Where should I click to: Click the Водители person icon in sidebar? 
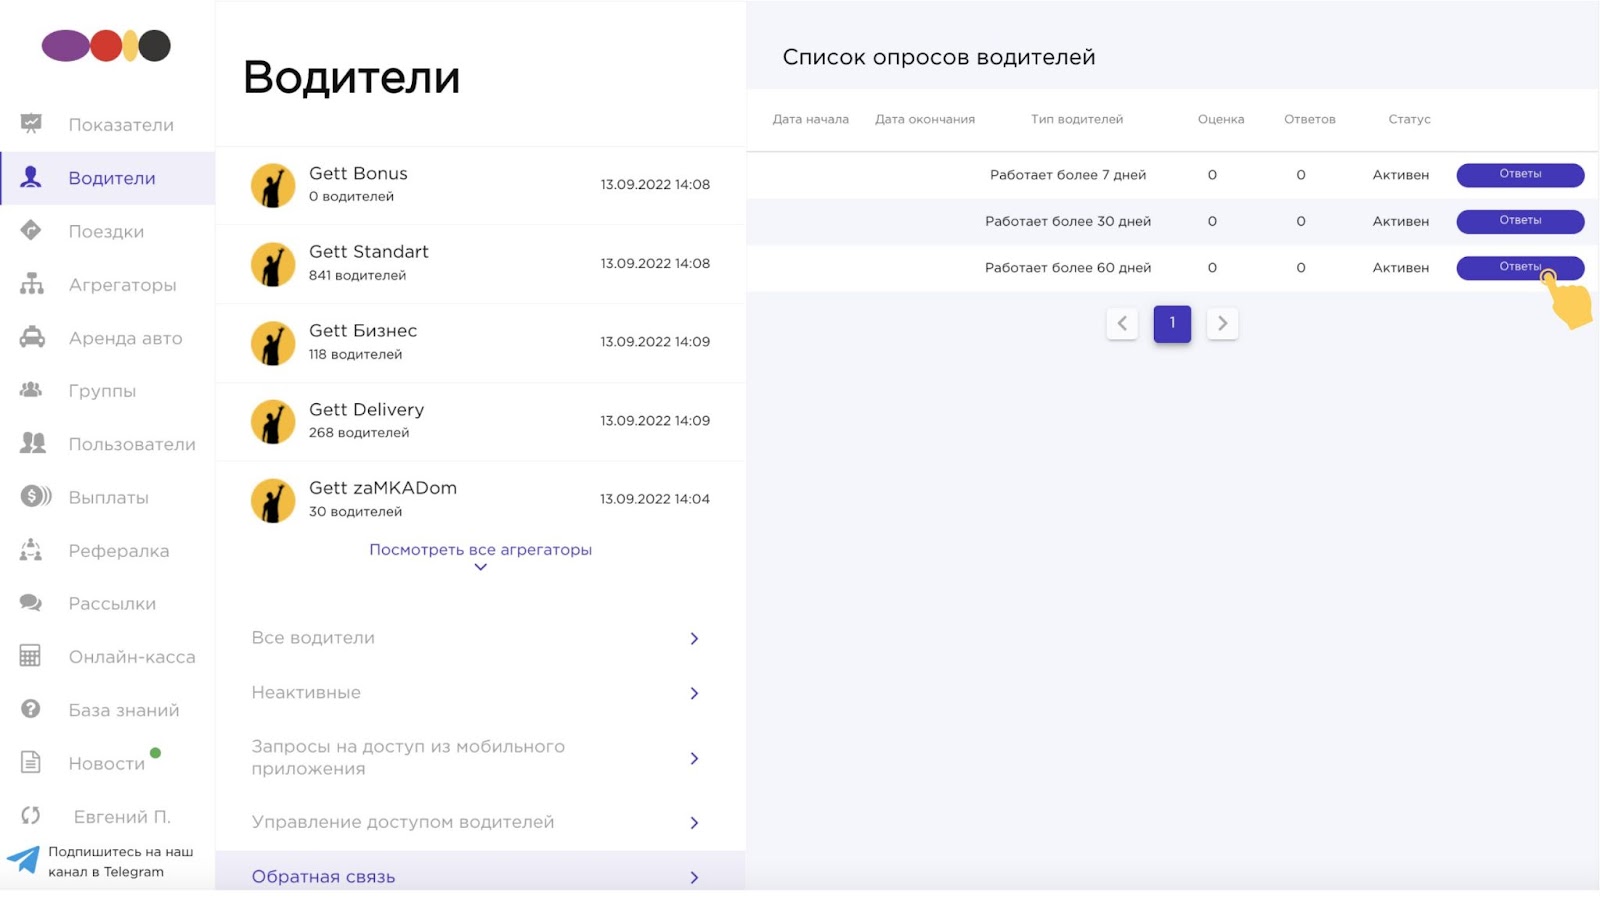click(x=31, y=177)
